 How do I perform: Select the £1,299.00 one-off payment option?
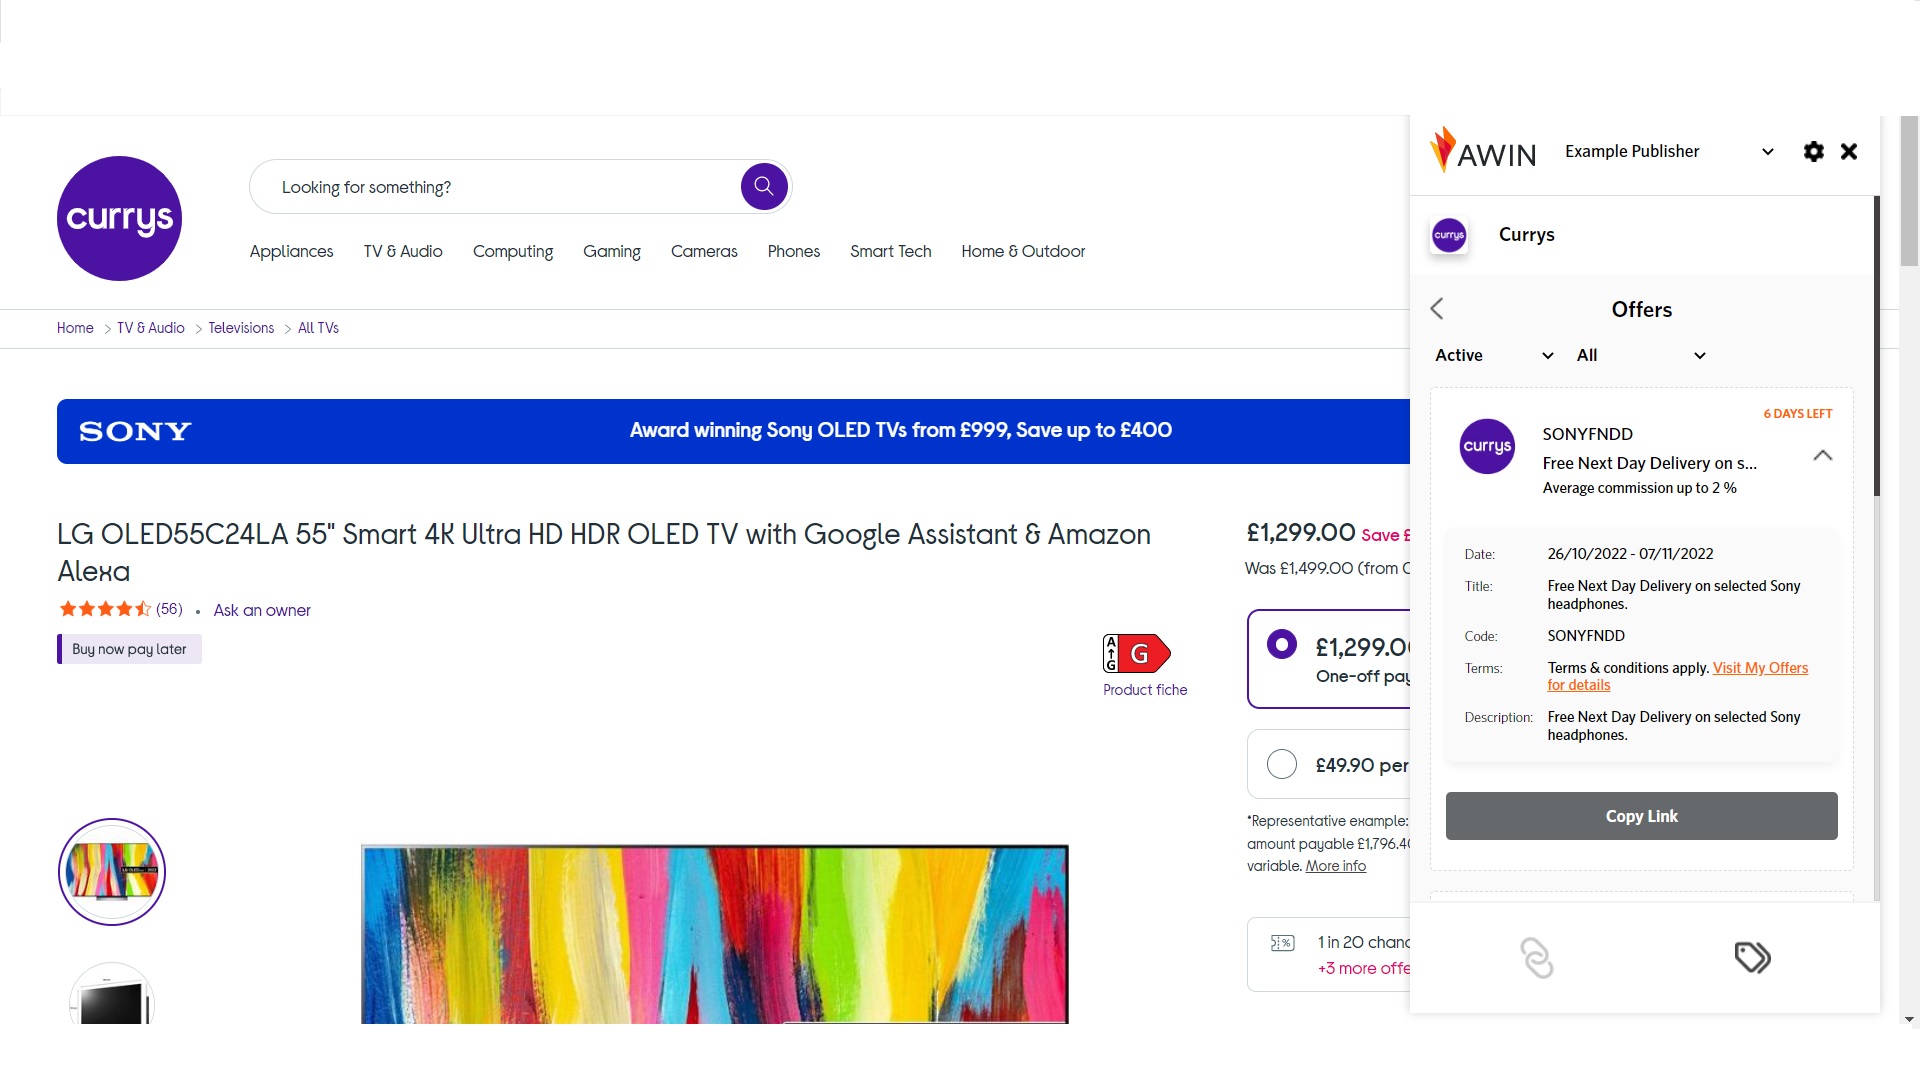pos(1281,645)
